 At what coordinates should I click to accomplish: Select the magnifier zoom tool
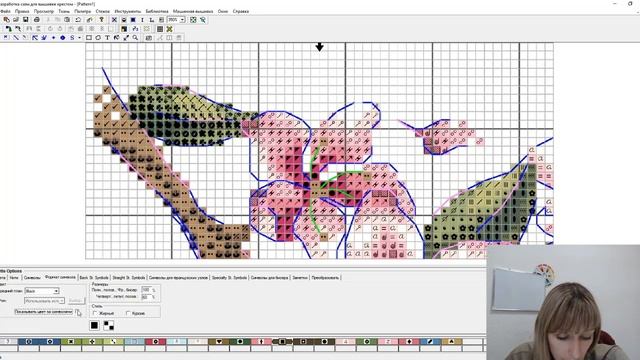pyautogui.click(x=135, y=38)
